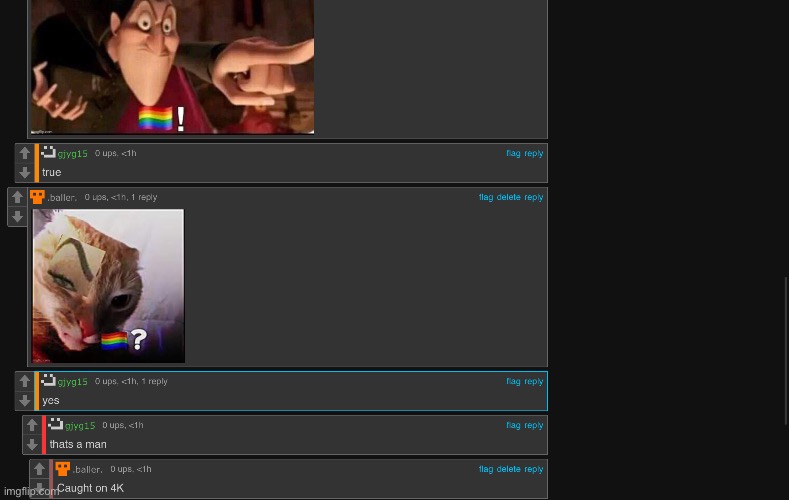Screen dimensions: 789x500
Task: Open gjyg15's profile from "true" comment
Action: pos(72,154)
